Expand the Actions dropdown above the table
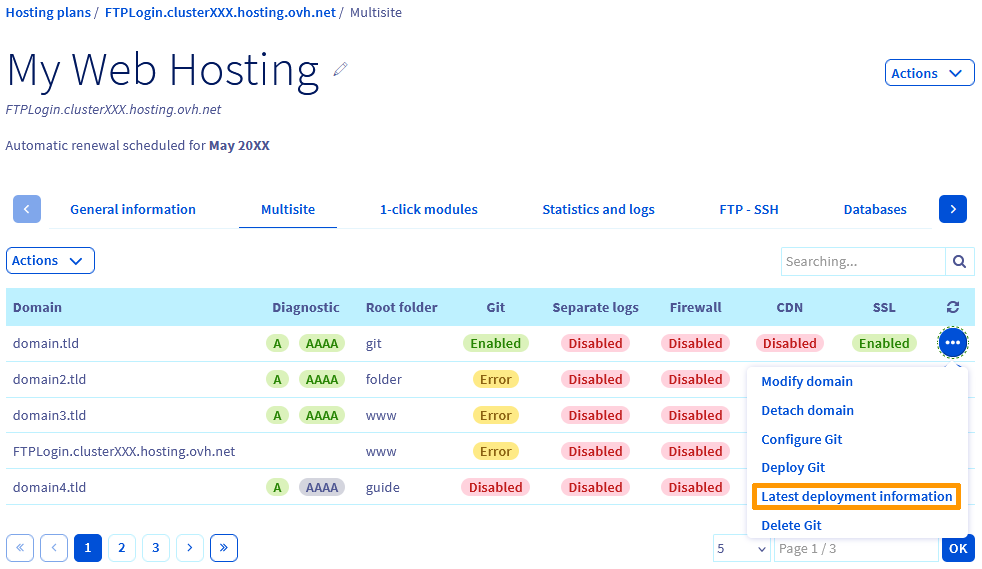The image size is (982, 569). 50,261
